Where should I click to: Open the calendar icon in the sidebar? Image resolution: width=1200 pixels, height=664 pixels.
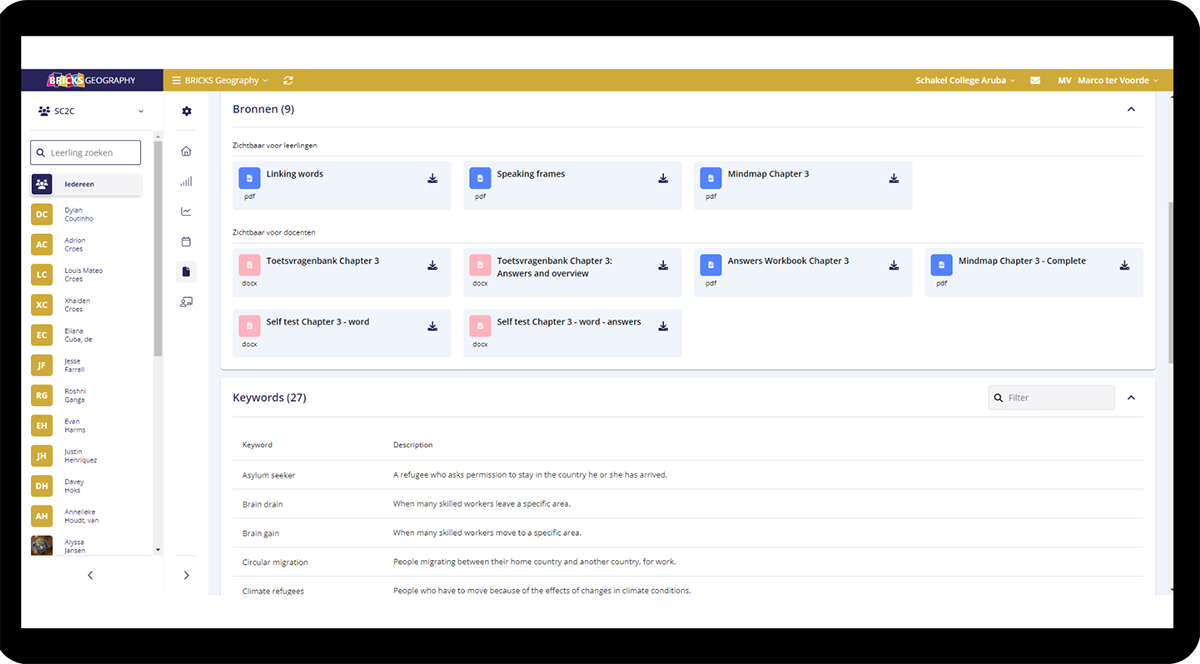coord(186,242)
